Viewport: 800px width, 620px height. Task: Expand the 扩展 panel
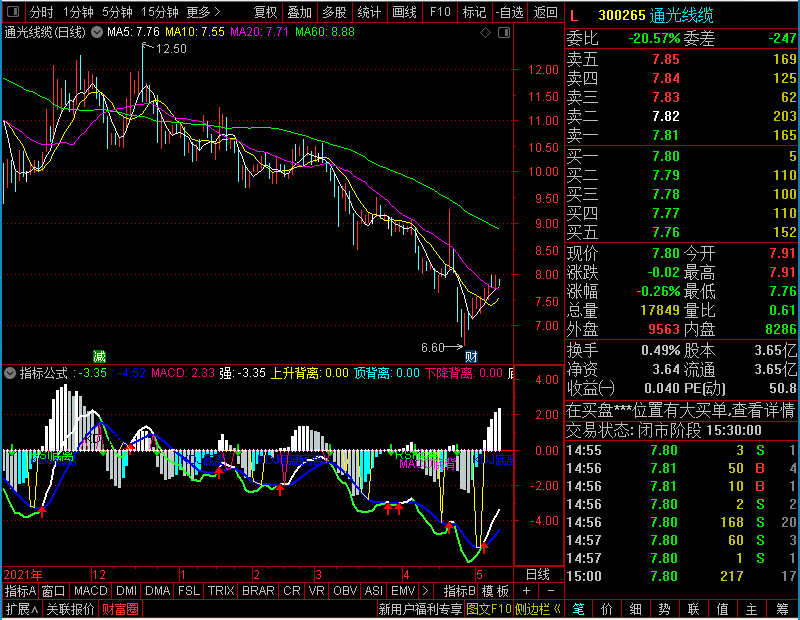(22, 609)
